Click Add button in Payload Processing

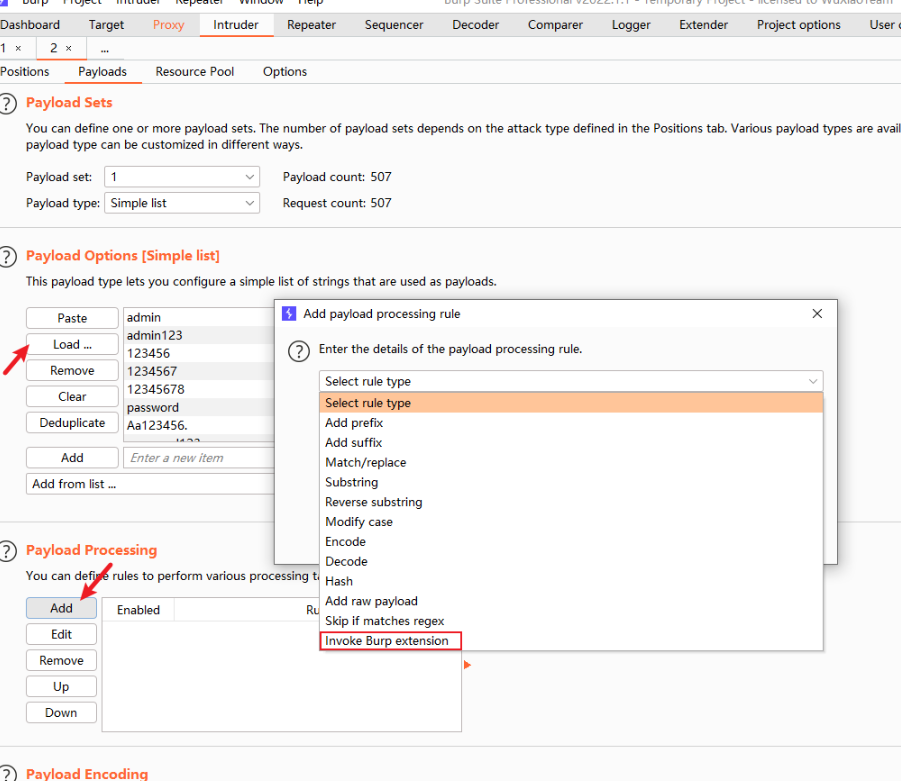61,608
